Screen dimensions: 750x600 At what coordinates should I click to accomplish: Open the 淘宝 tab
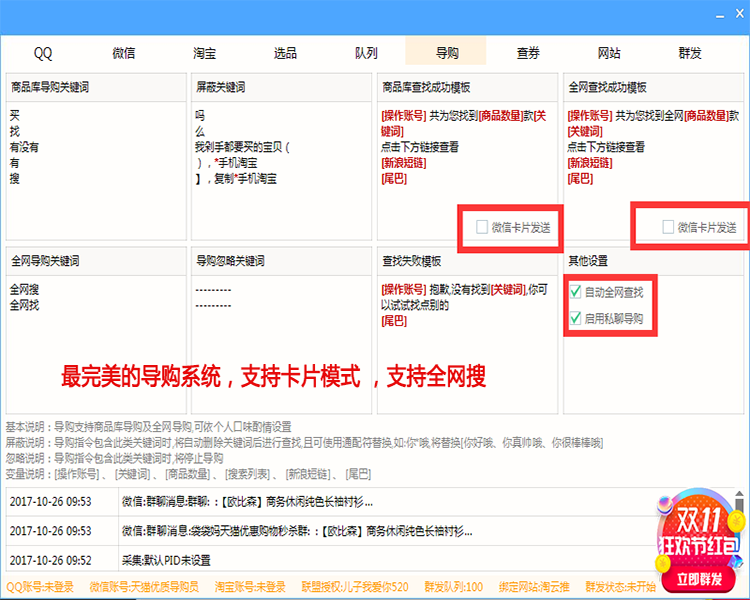tap(204, 53)
